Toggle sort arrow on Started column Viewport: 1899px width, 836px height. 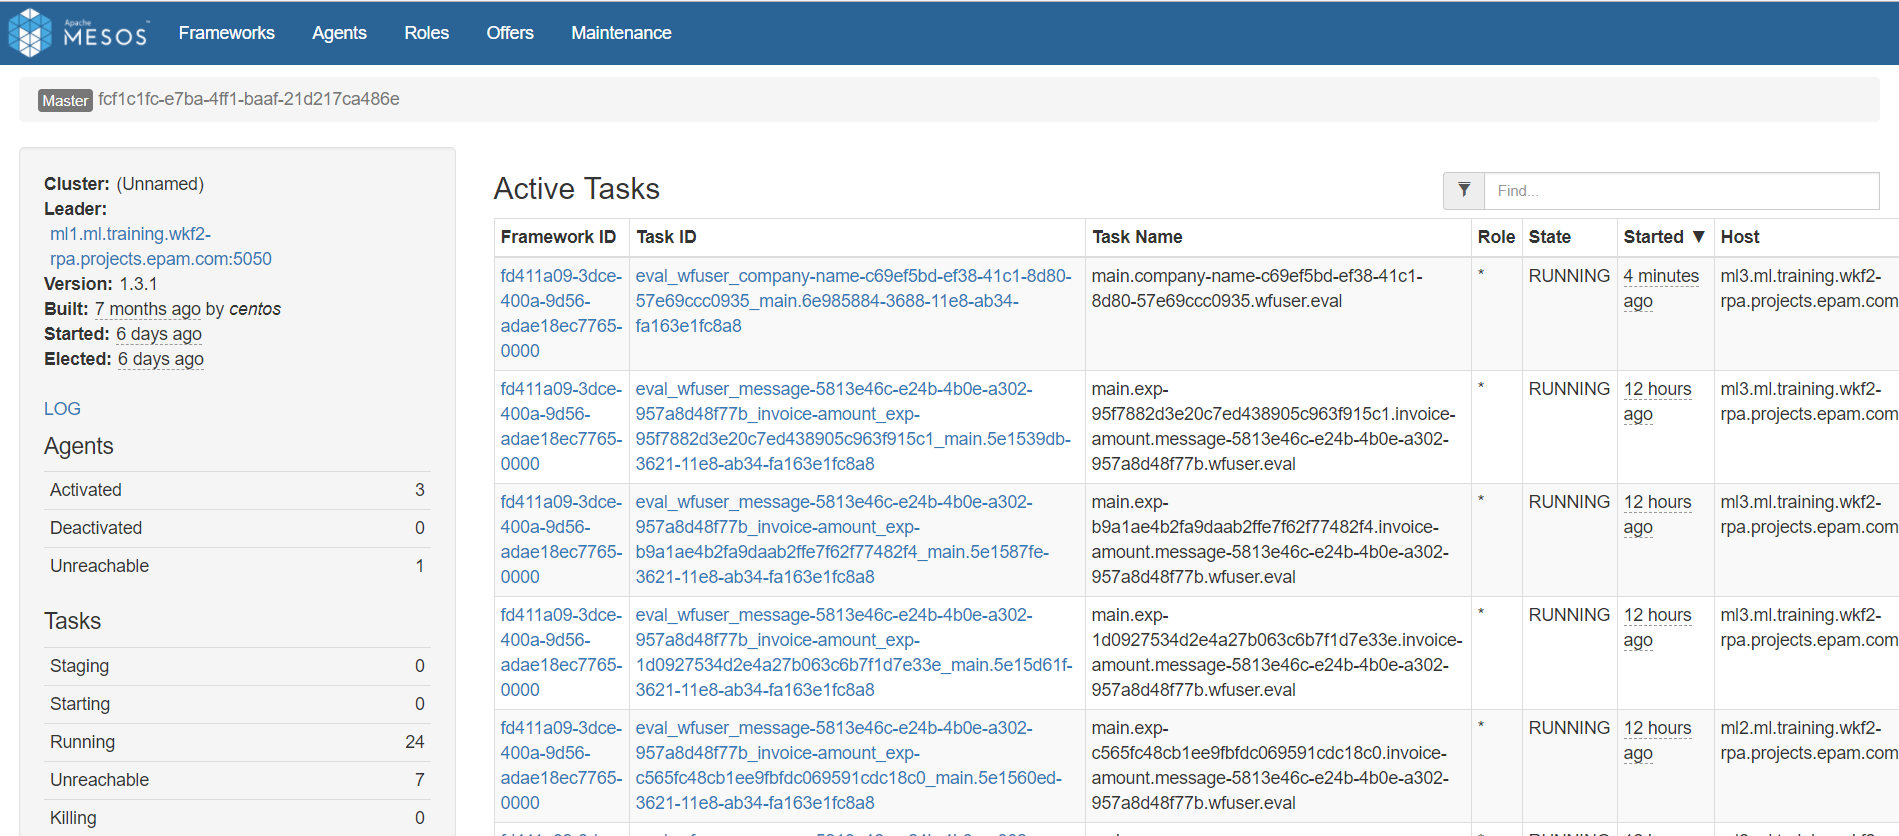tap(1698, 237)
